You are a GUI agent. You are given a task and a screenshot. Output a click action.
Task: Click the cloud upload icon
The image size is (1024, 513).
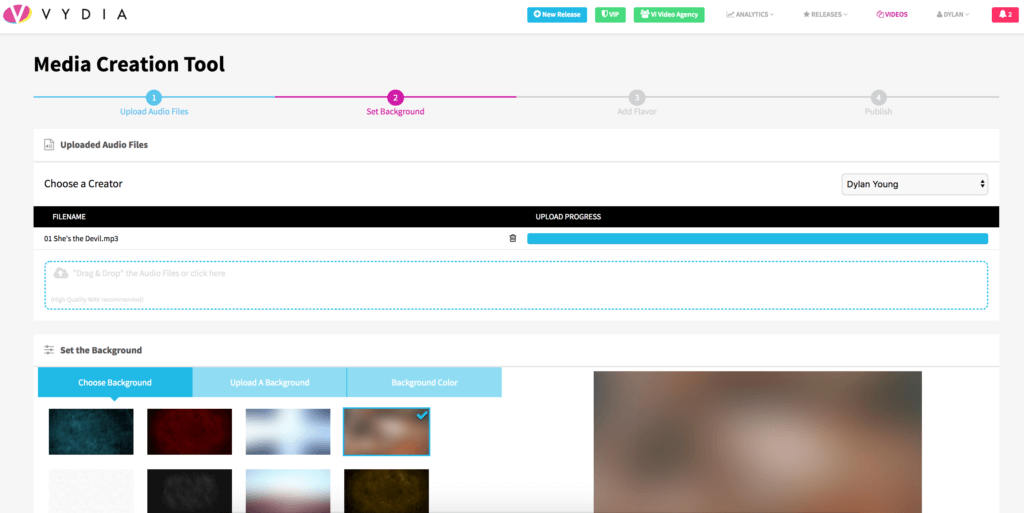(x=61, y=273)
